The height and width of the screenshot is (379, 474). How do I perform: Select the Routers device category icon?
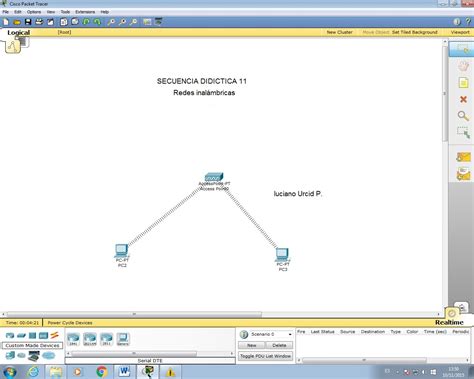pyautogui.click(x=10, y=336)
